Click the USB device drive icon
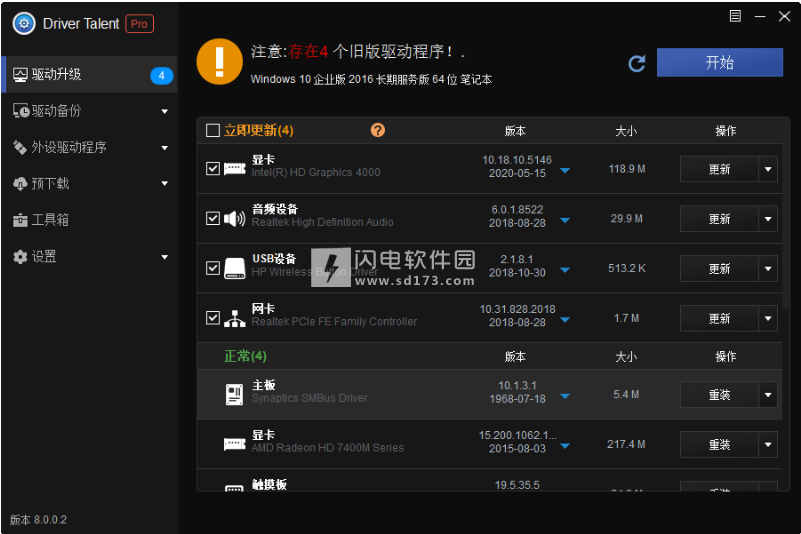 pos(234,268)
